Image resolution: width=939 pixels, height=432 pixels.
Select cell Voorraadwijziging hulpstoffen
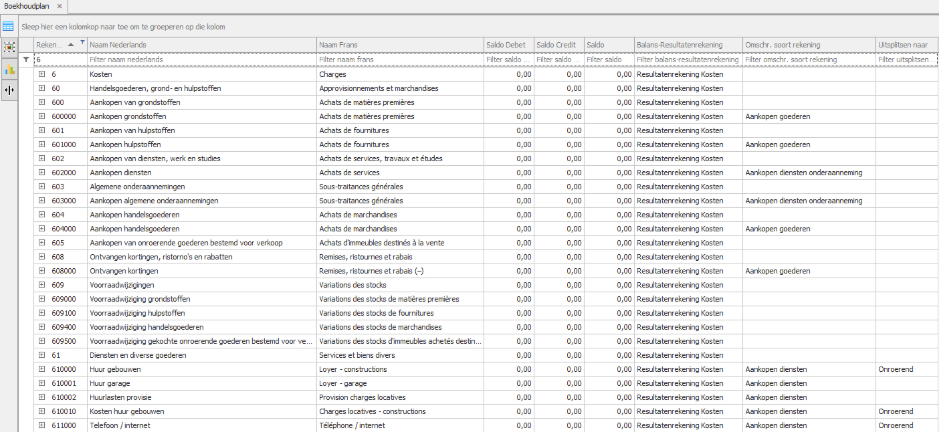coord(202,313)
